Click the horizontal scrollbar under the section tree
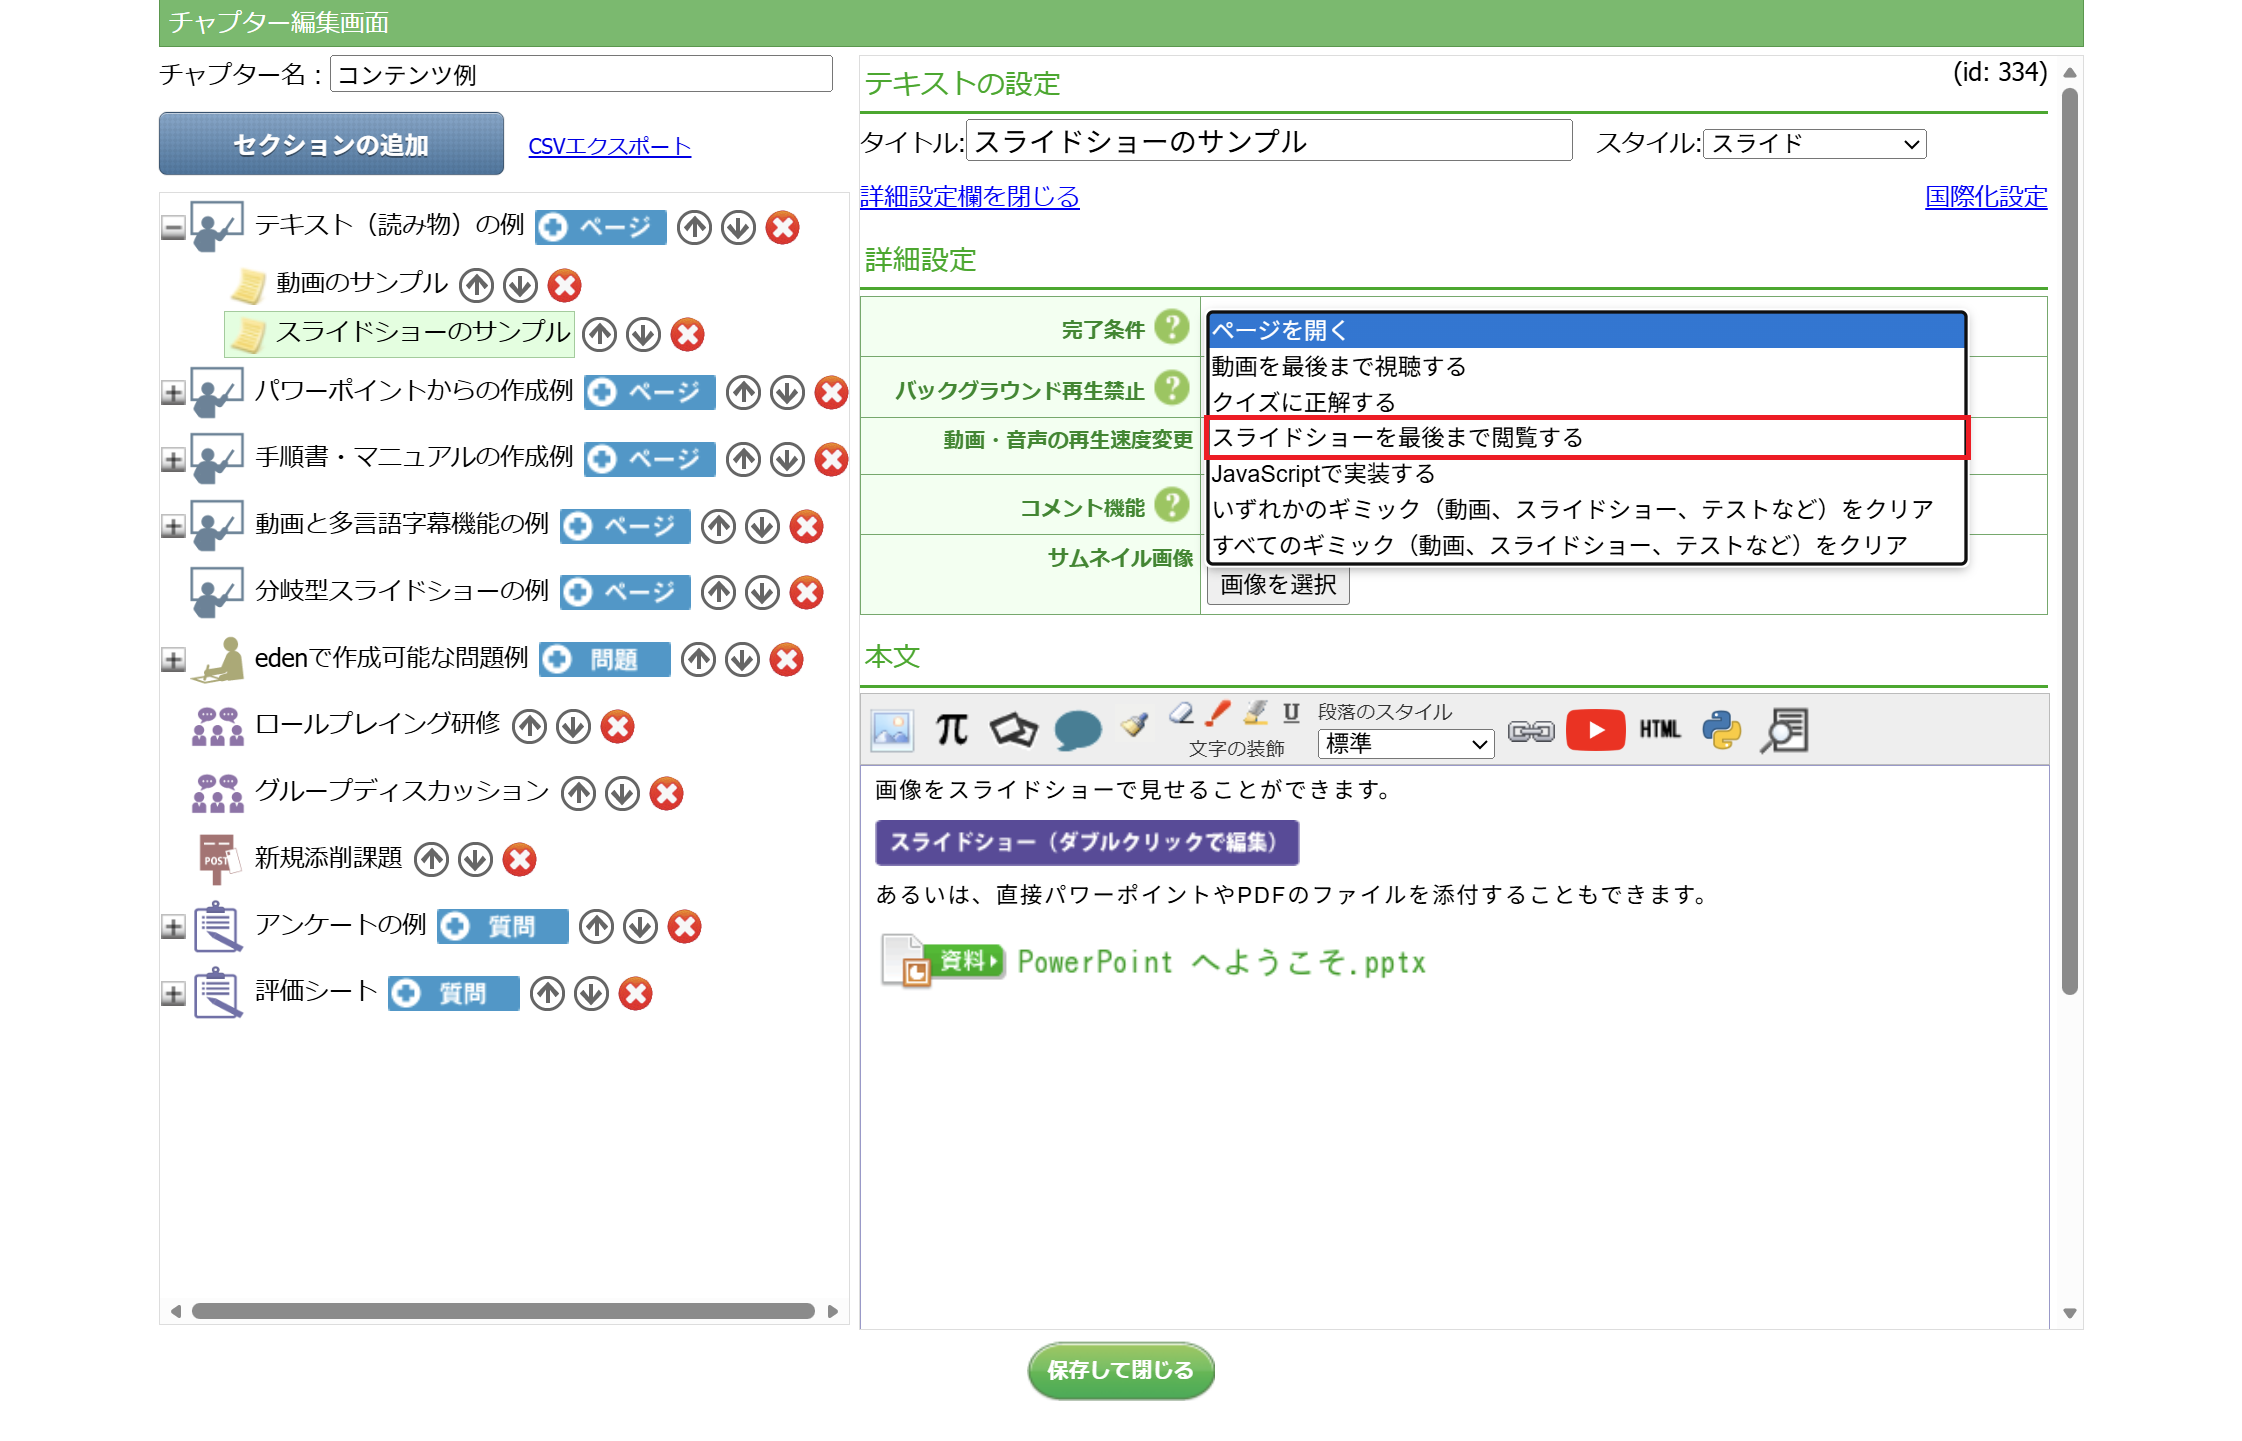Viewport: 2242px width, 1441px height. click(x=503, y=1311)
